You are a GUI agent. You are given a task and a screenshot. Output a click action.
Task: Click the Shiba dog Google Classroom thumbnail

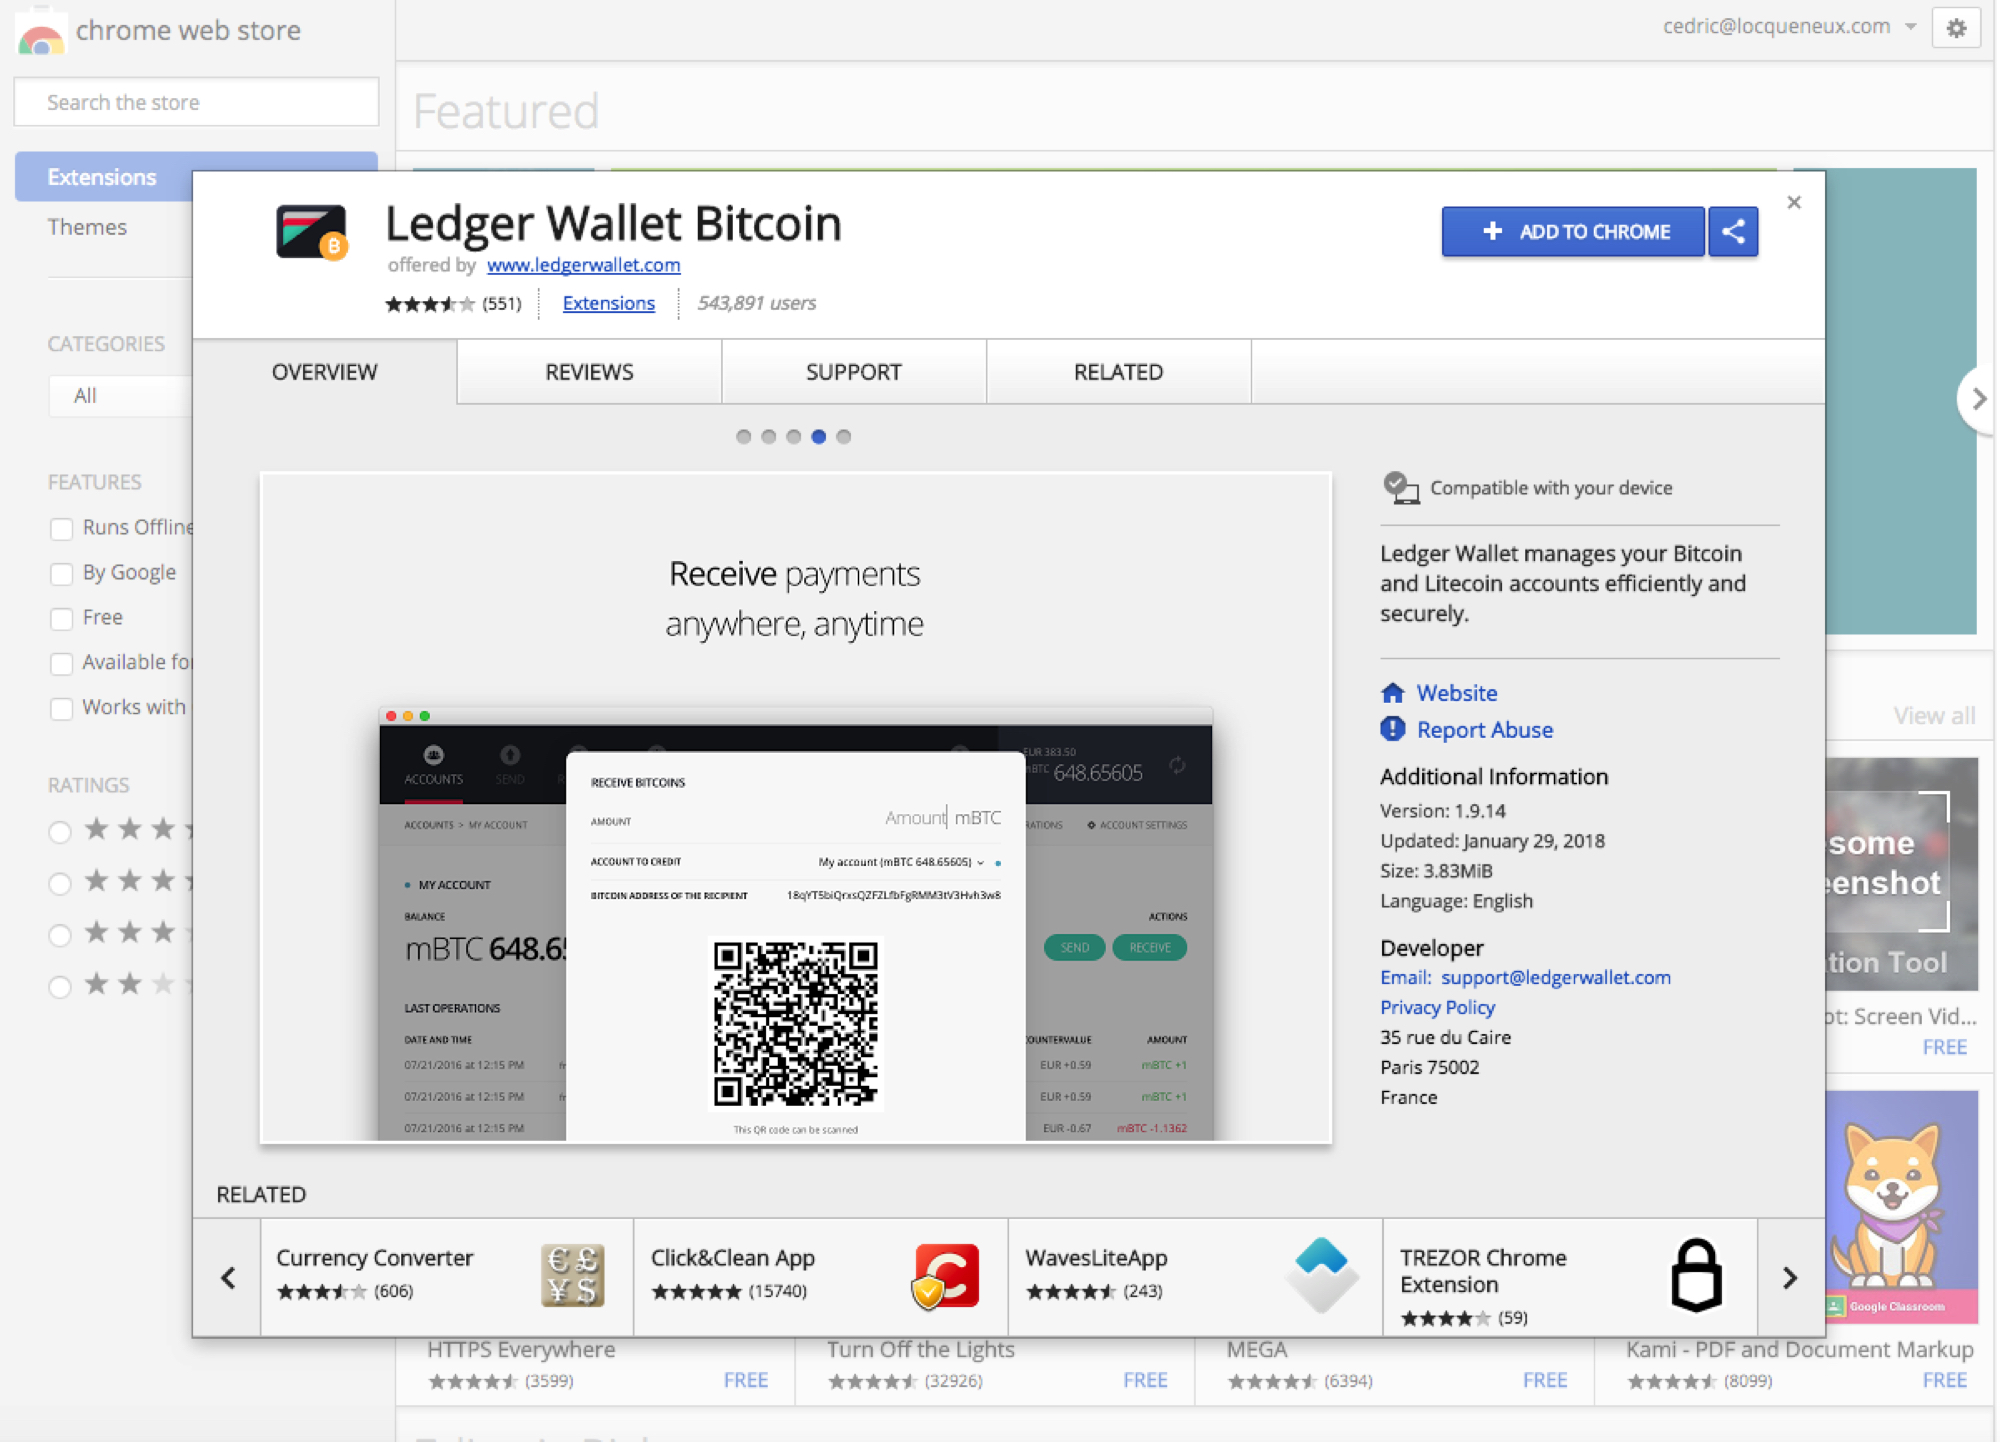point(1902,1207)
